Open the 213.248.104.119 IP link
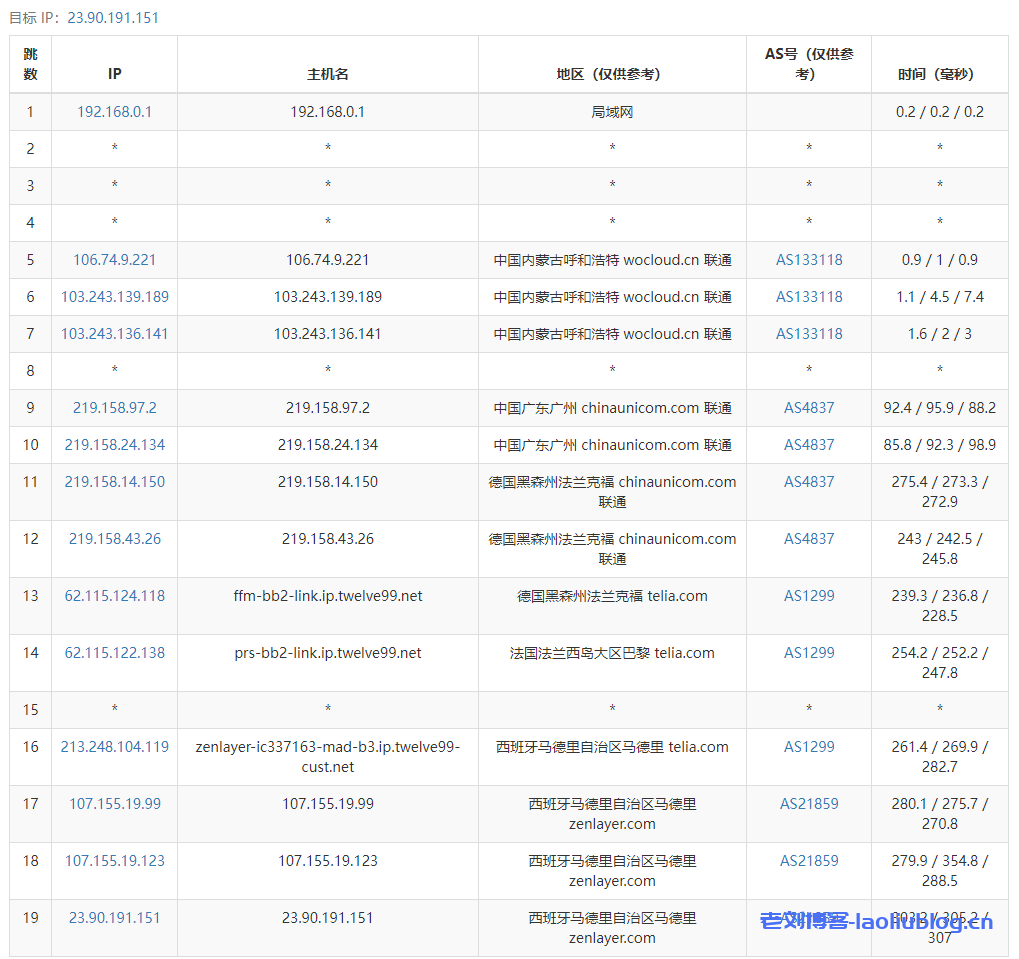 [x=114, y=747]
